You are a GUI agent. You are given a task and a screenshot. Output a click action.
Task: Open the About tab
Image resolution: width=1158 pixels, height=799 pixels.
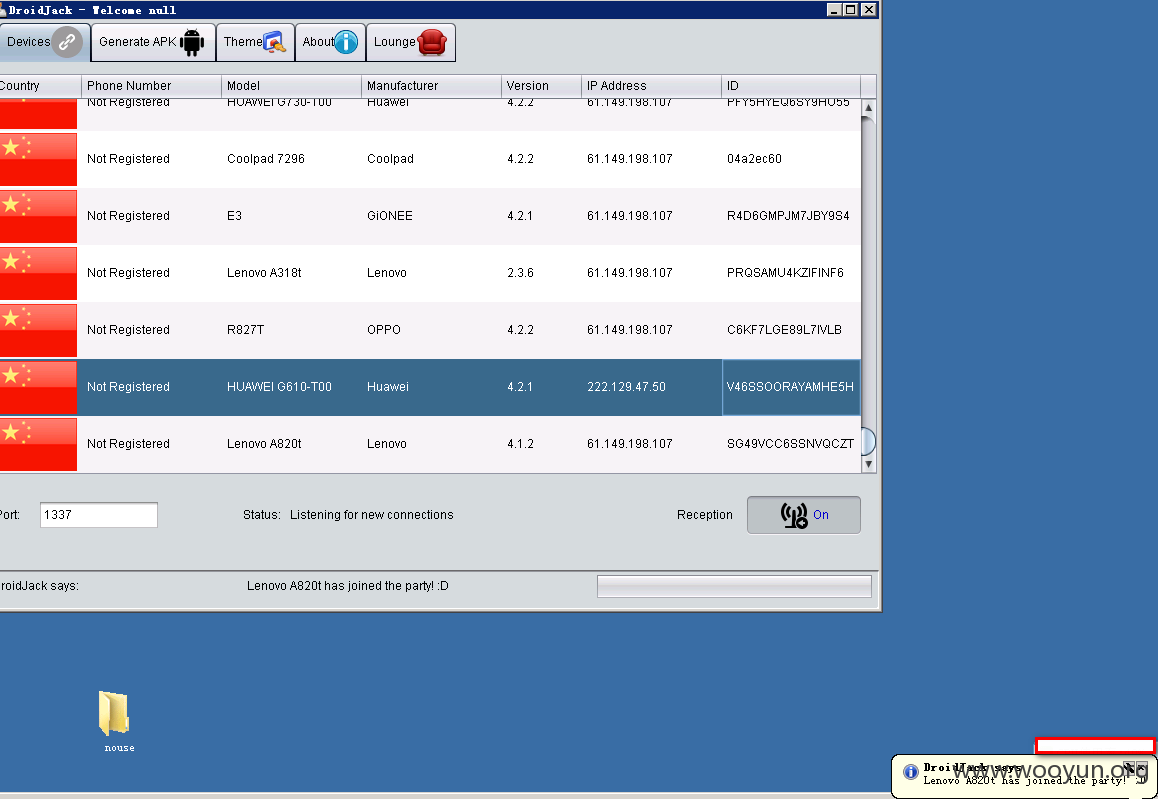(x=330, y=42)
